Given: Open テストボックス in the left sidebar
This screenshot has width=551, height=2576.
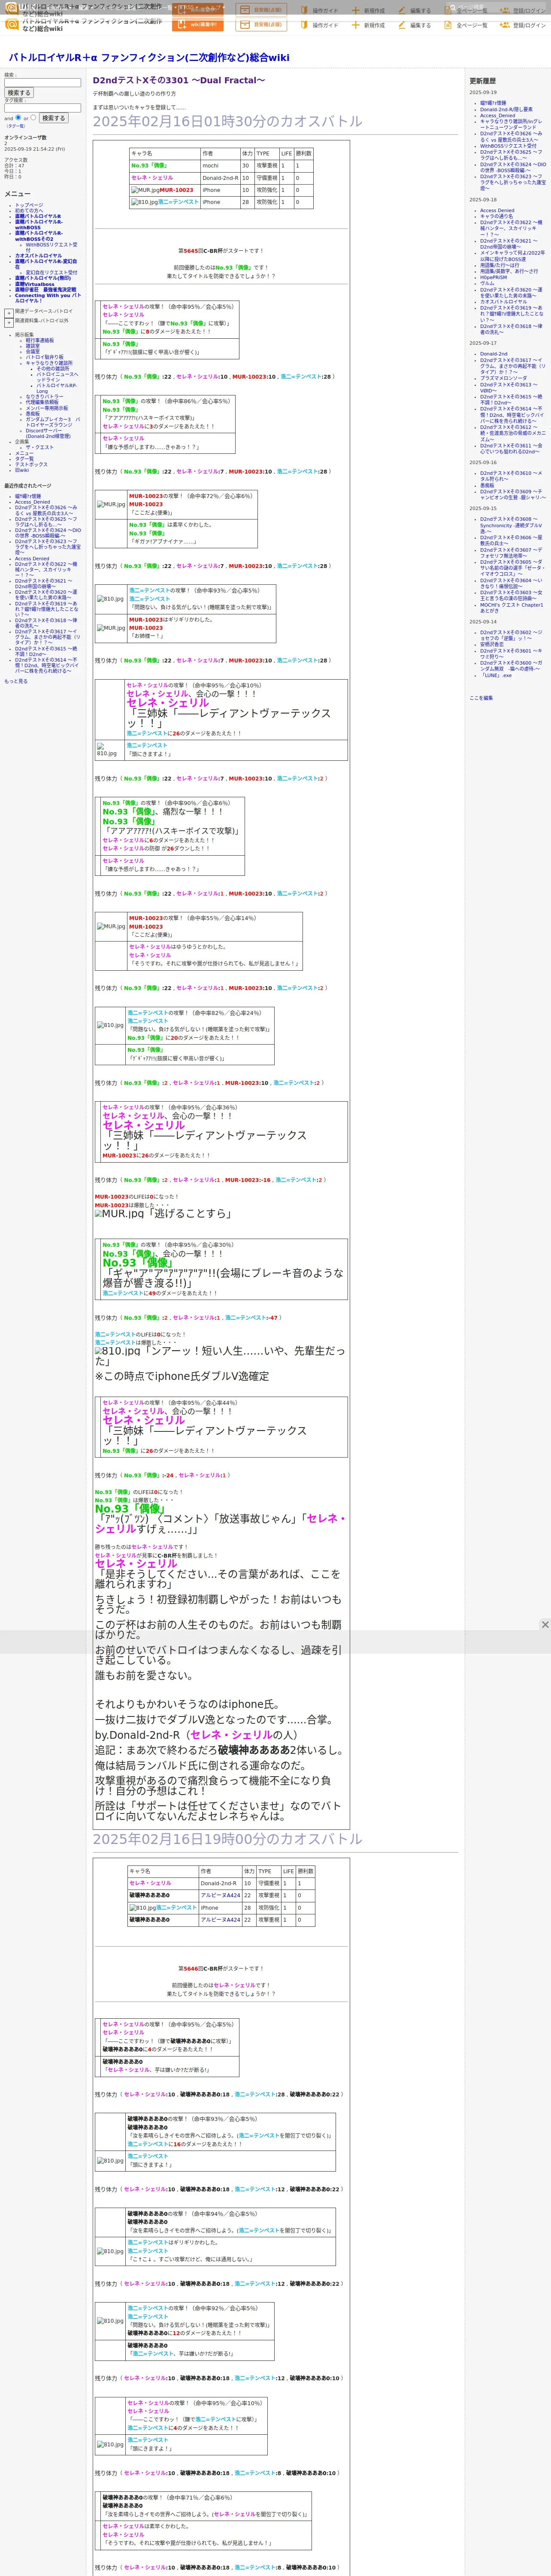Looking at the screenshot, I should 31,465.
